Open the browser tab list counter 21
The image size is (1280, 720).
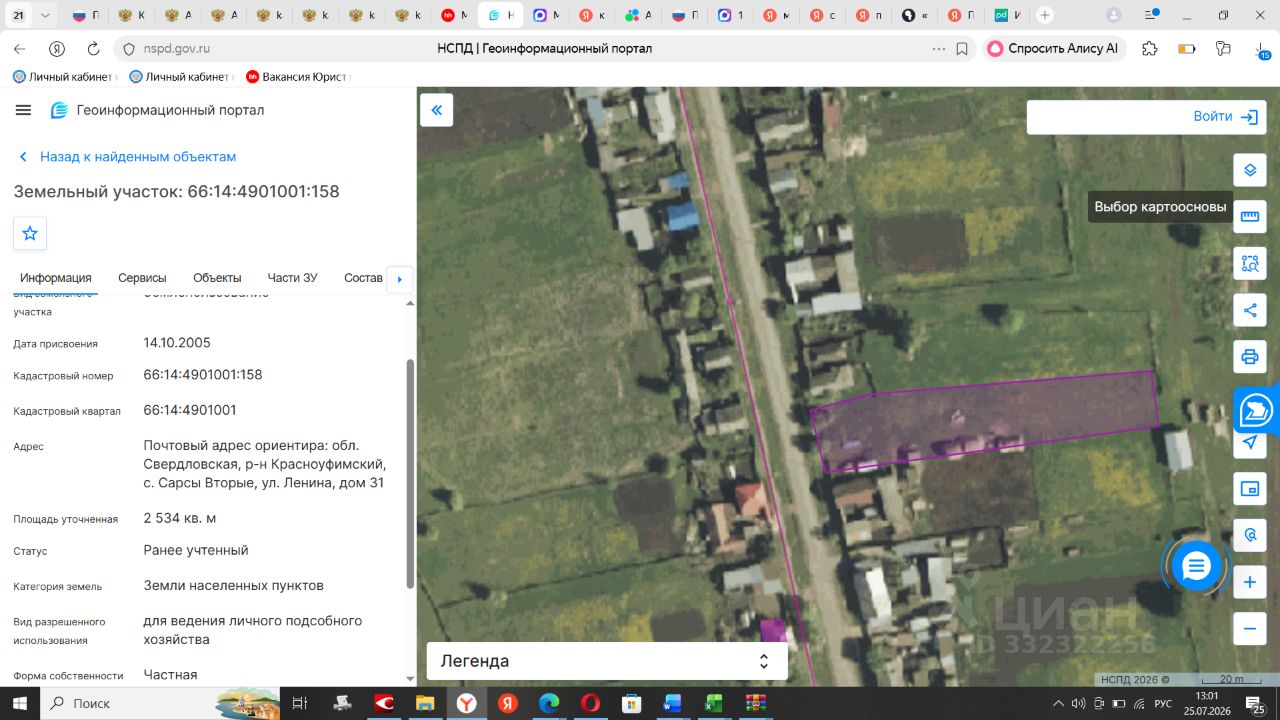[x=19, y=15]
